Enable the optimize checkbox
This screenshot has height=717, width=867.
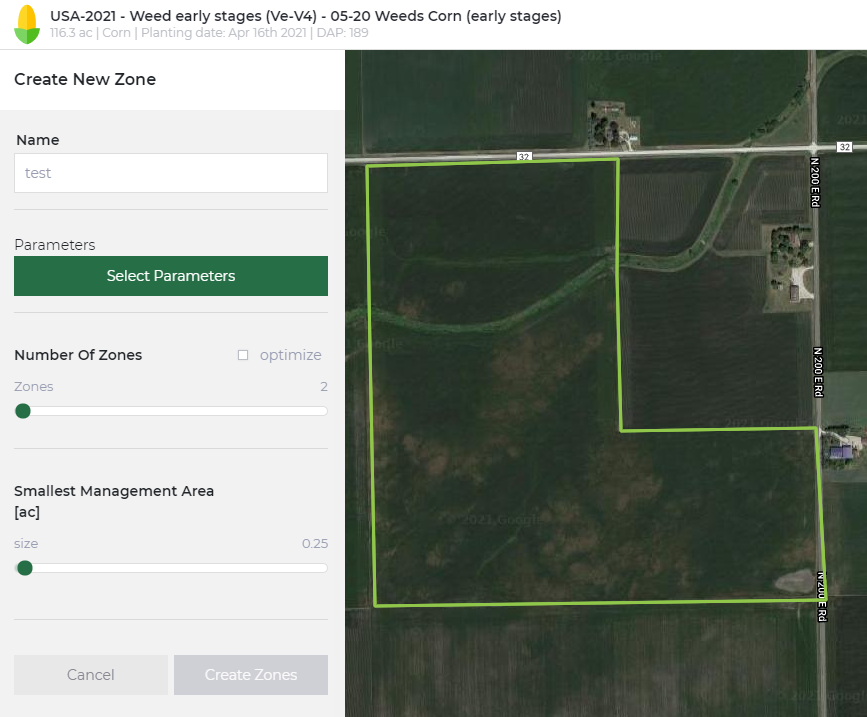coord(243,355)
